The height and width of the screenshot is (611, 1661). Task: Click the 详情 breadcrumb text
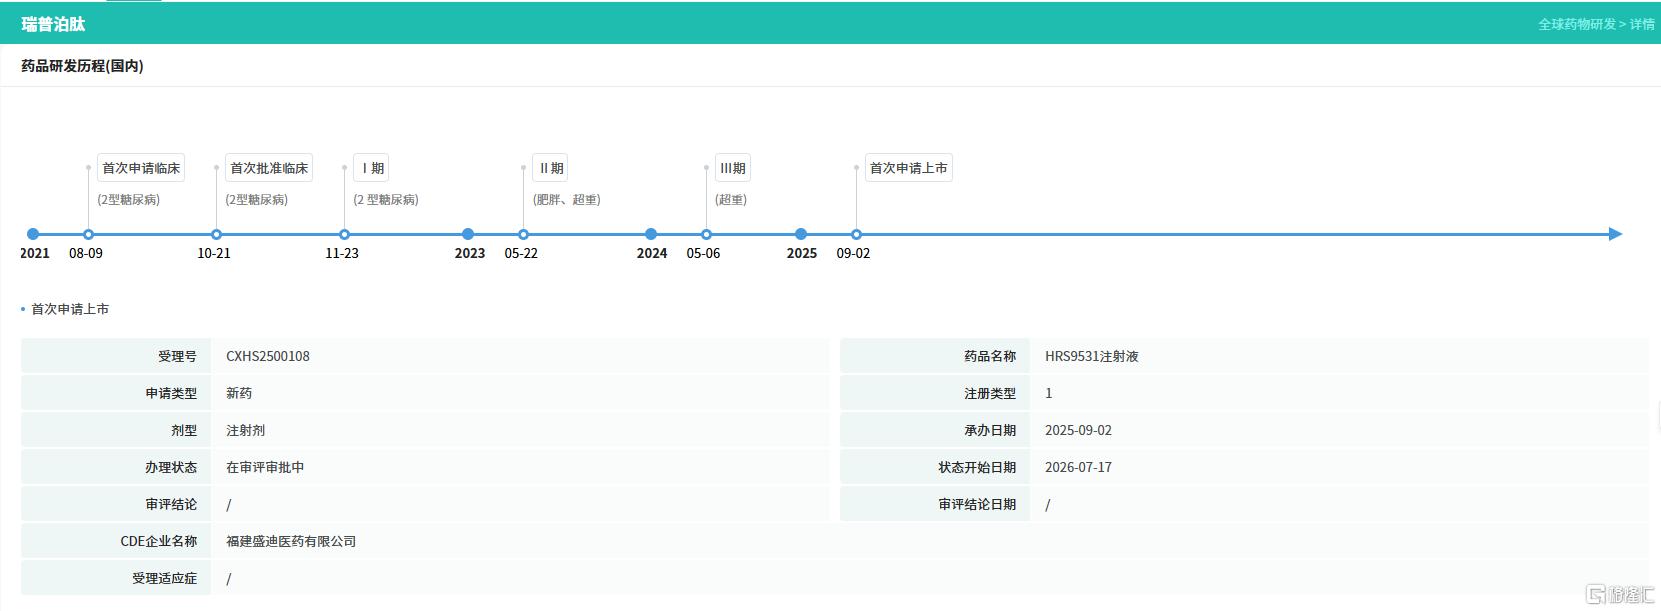1642,24
